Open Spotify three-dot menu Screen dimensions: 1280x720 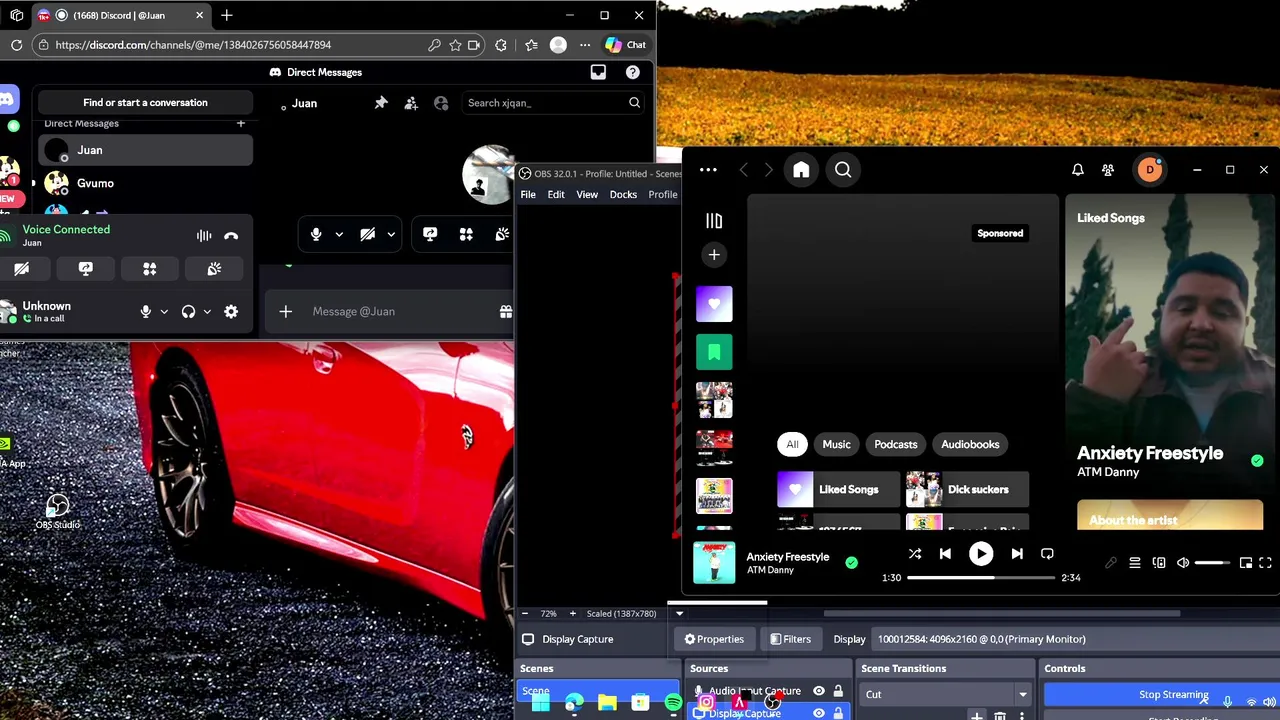708,170
